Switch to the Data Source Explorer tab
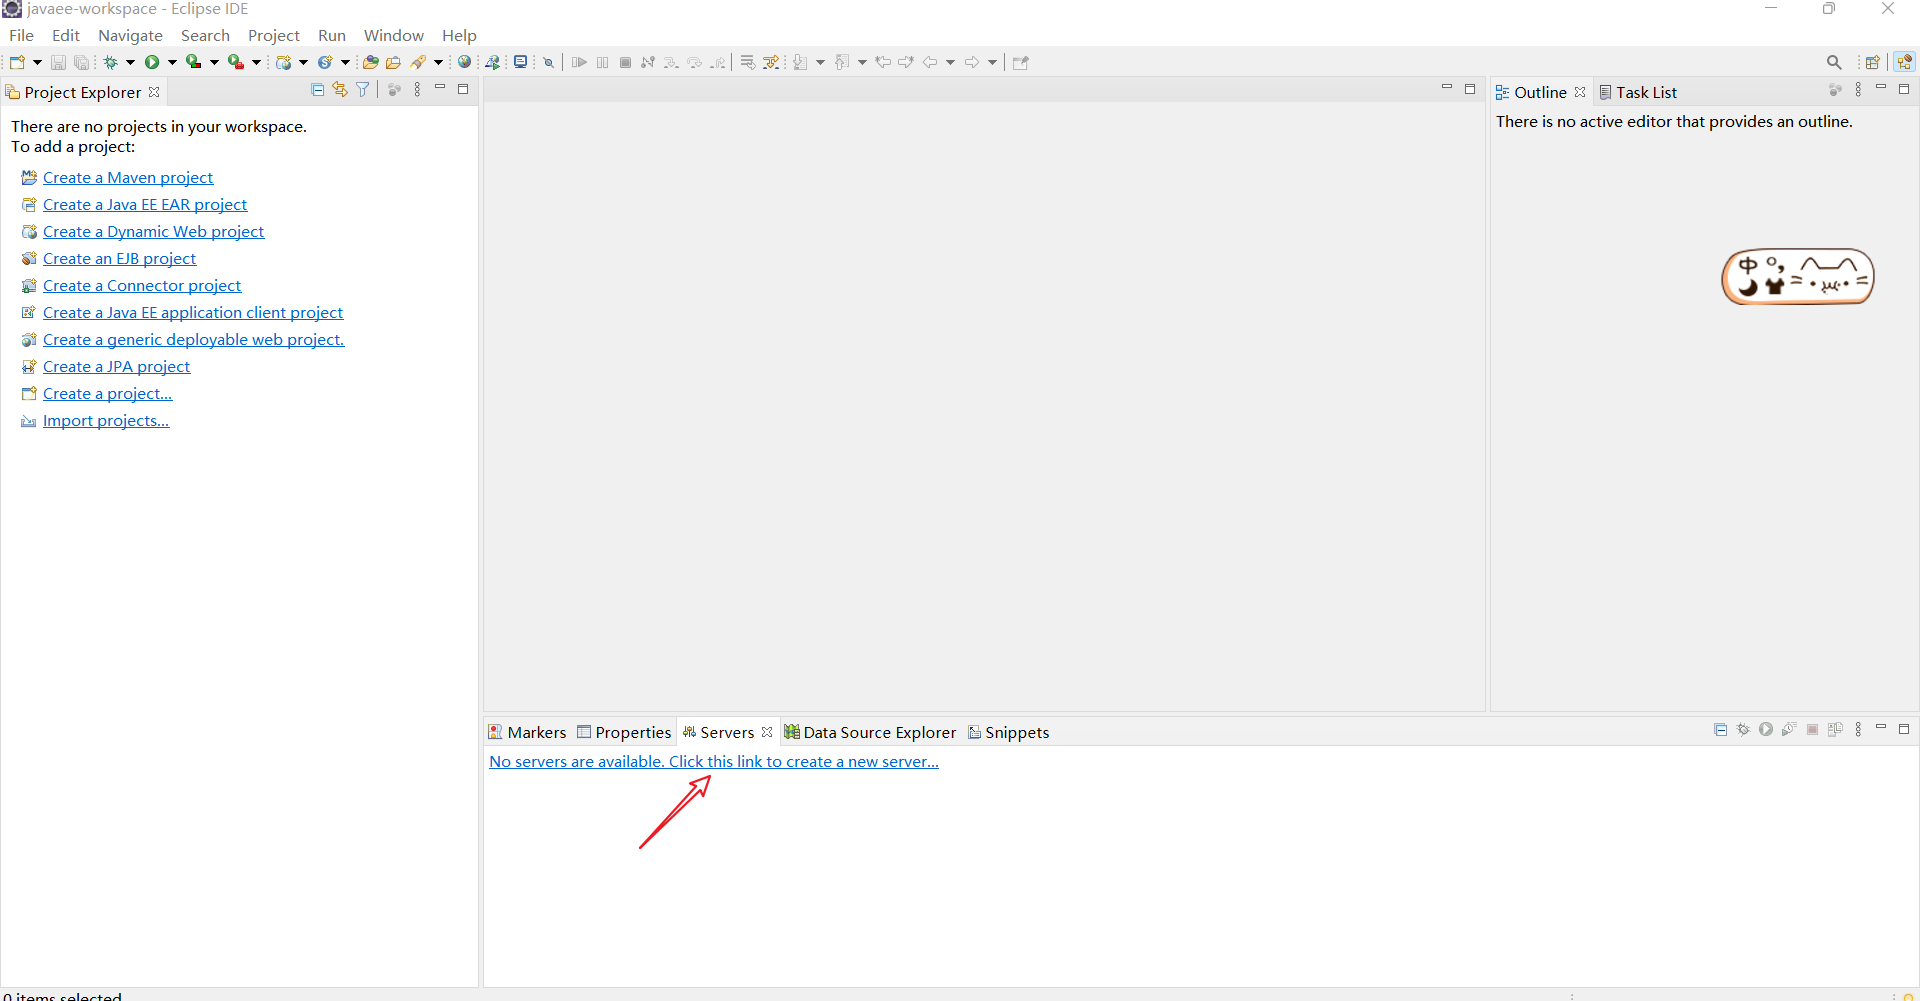This screenshot has width=1920, height=1001. coord(878,732)
